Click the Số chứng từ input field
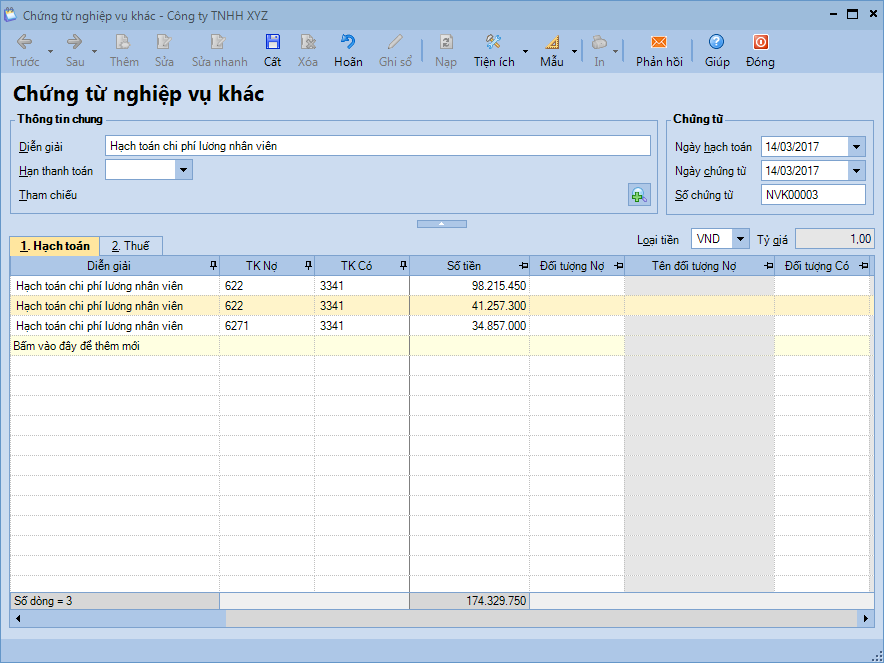The image size is (884, 663). click(x=812, y=195)
